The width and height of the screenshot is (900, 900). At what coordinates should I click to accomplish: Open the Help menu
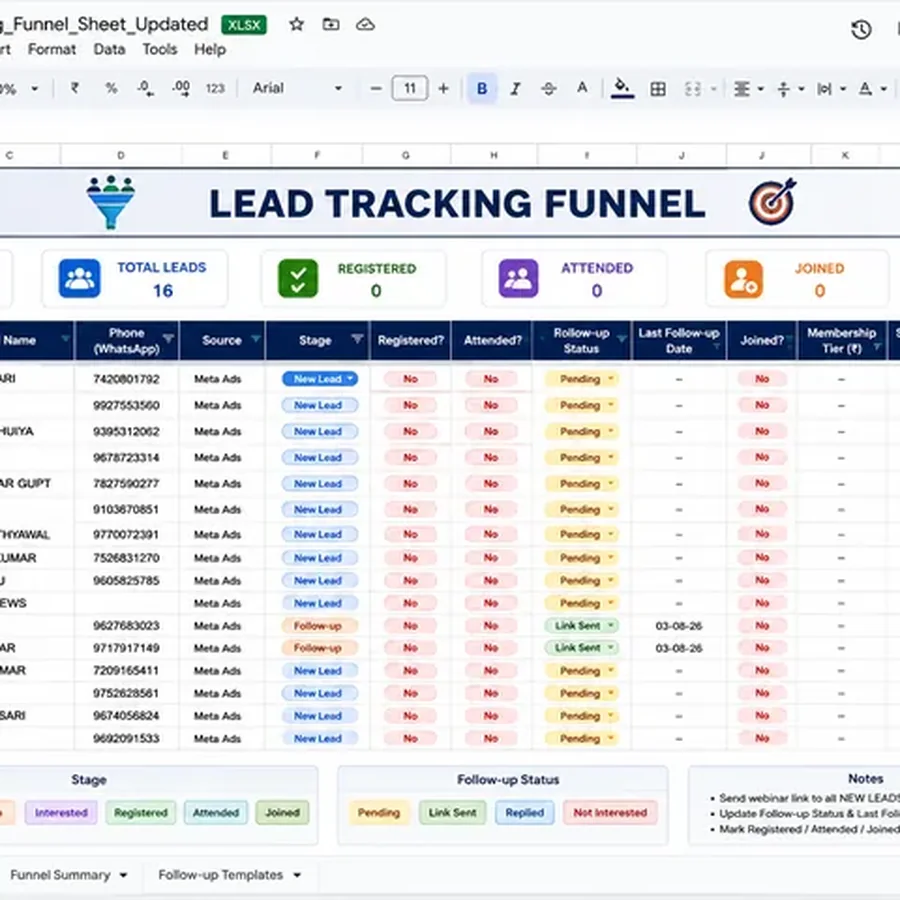(210, 49)
